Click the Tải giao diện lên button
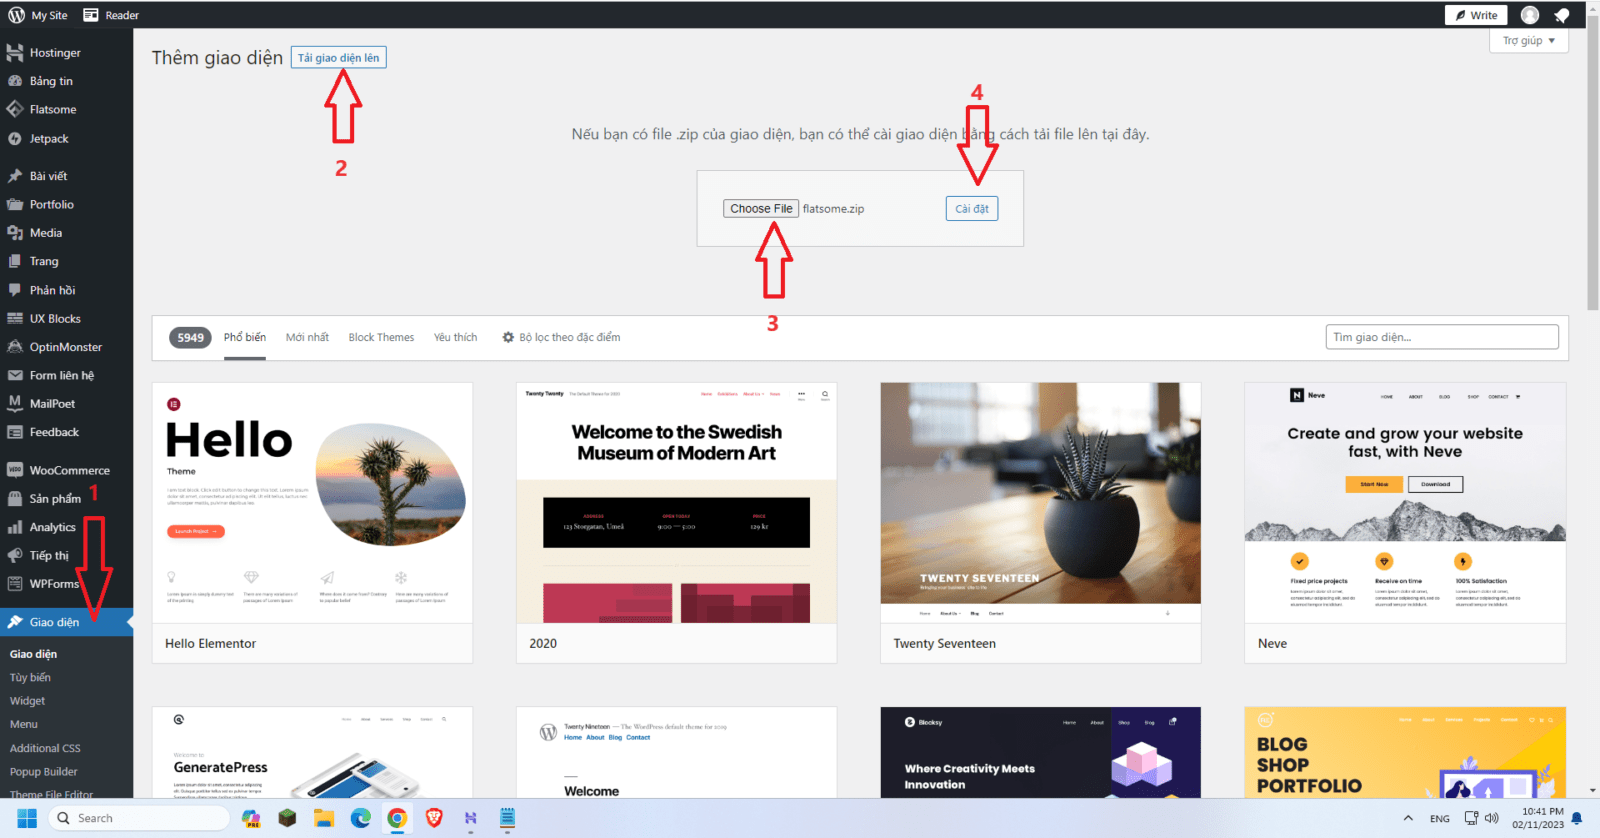Image resolution: width=1600 pixels, height=838 pixels. coord(338,58)
